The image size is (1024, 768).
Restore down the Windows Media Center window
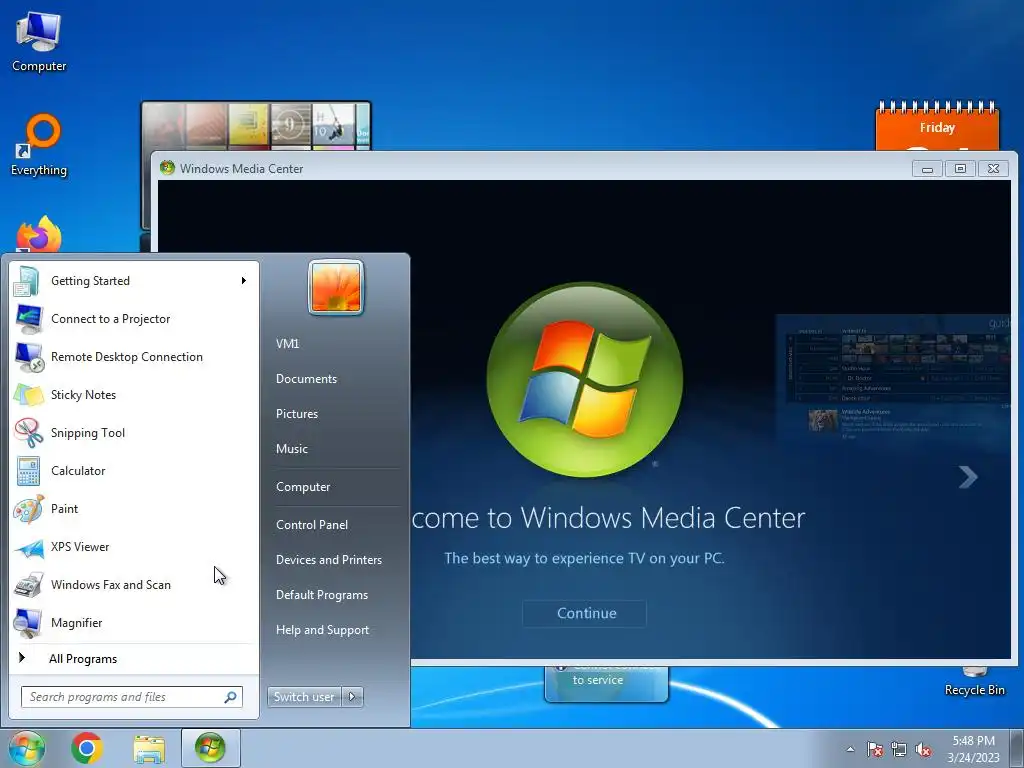960,168
